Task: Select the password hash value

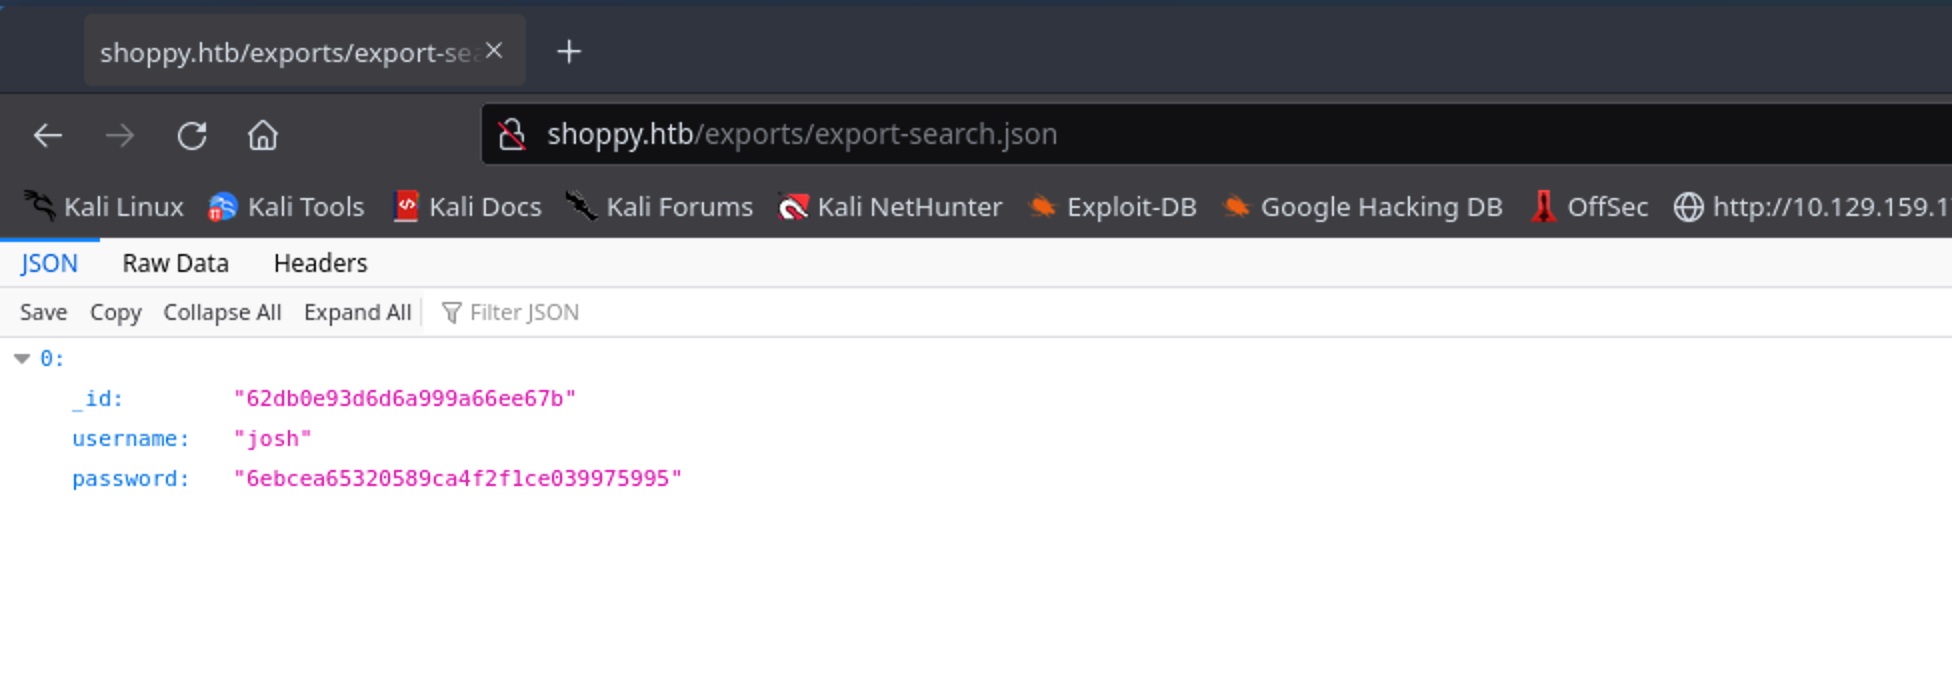Action: pyautogui.click(x=457, y=478)
